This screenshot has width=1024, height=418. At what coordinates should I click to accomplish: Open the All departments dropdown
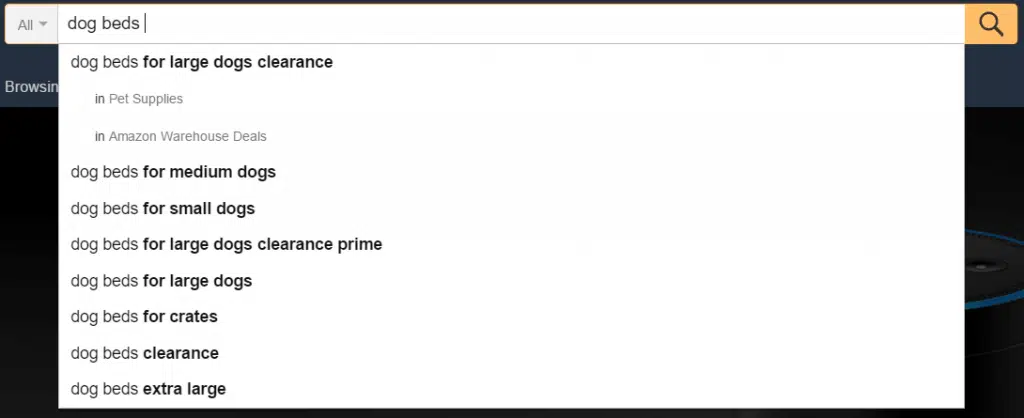[32, 24]
